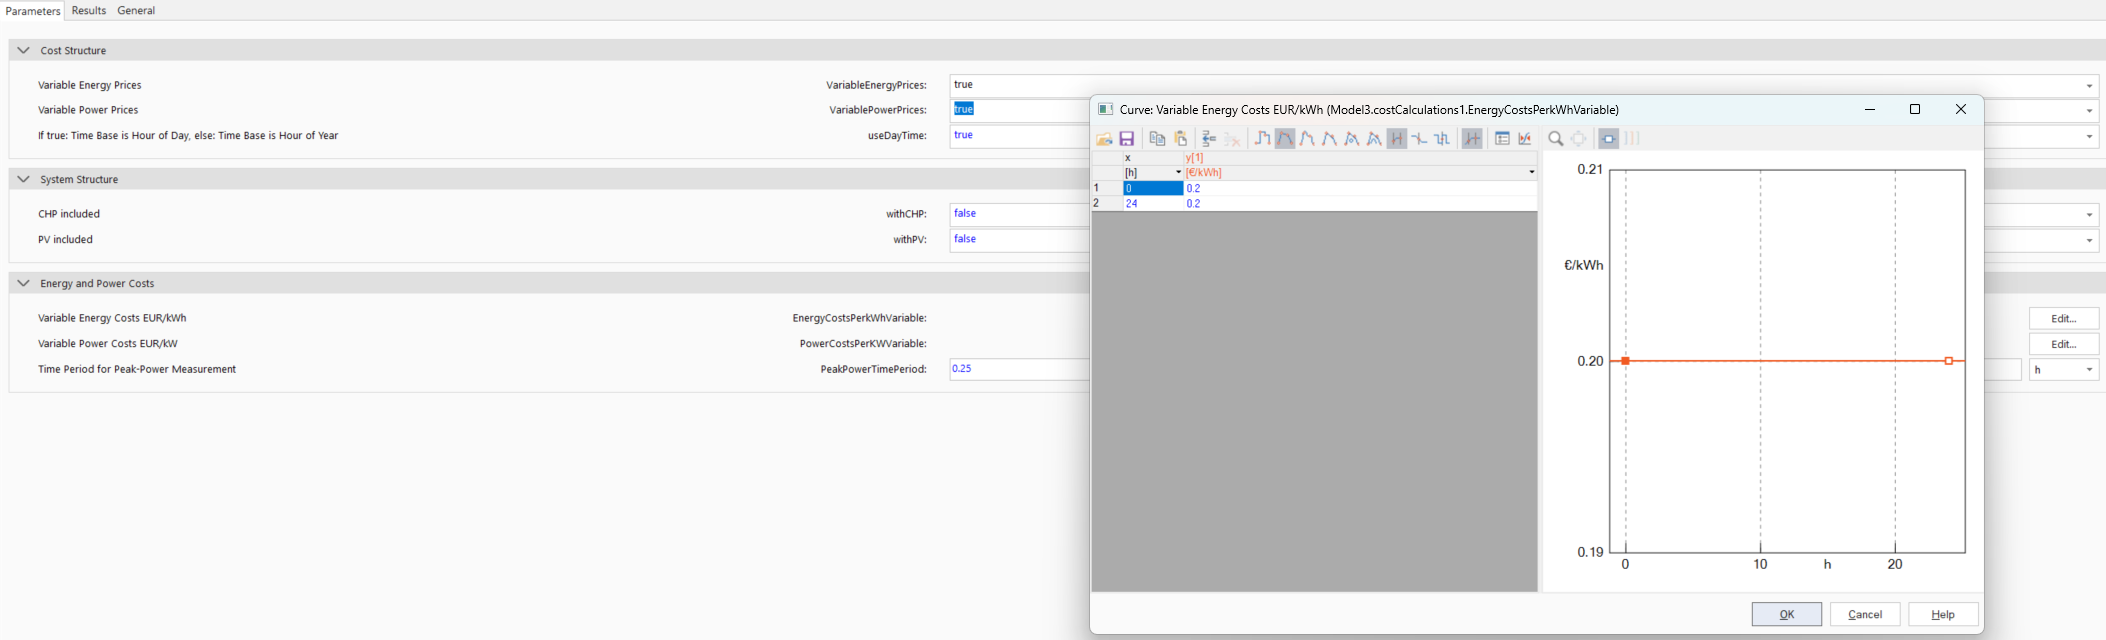2106x640 pixels.
Task: Open Help from the curve dialog
Action: 1943,614
